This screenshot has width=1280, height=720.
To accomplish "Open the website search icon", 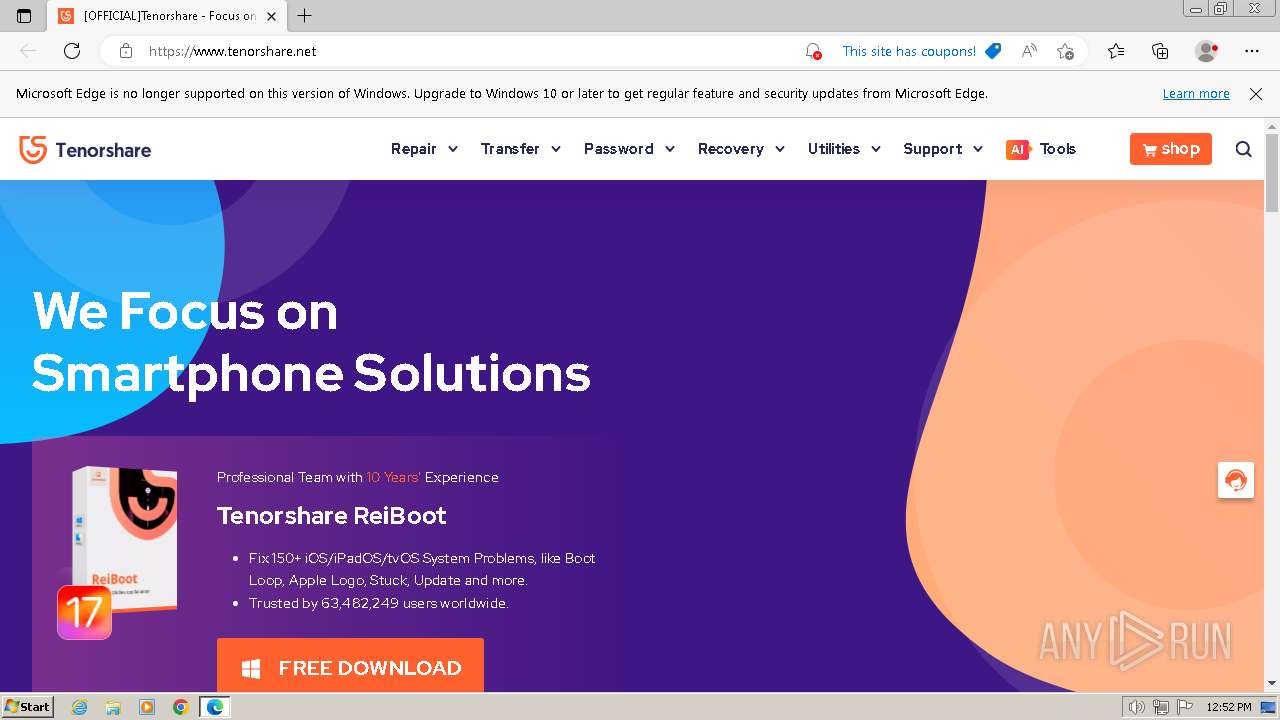I will [x=1243, y=149].
